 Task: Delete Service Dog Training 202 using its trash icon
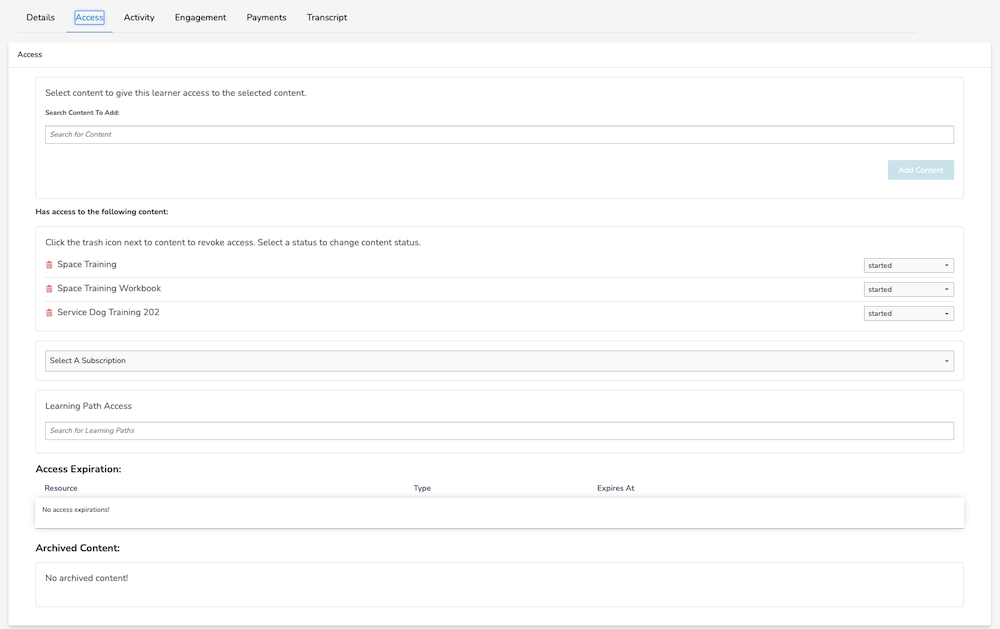click(x=49, y=312)
